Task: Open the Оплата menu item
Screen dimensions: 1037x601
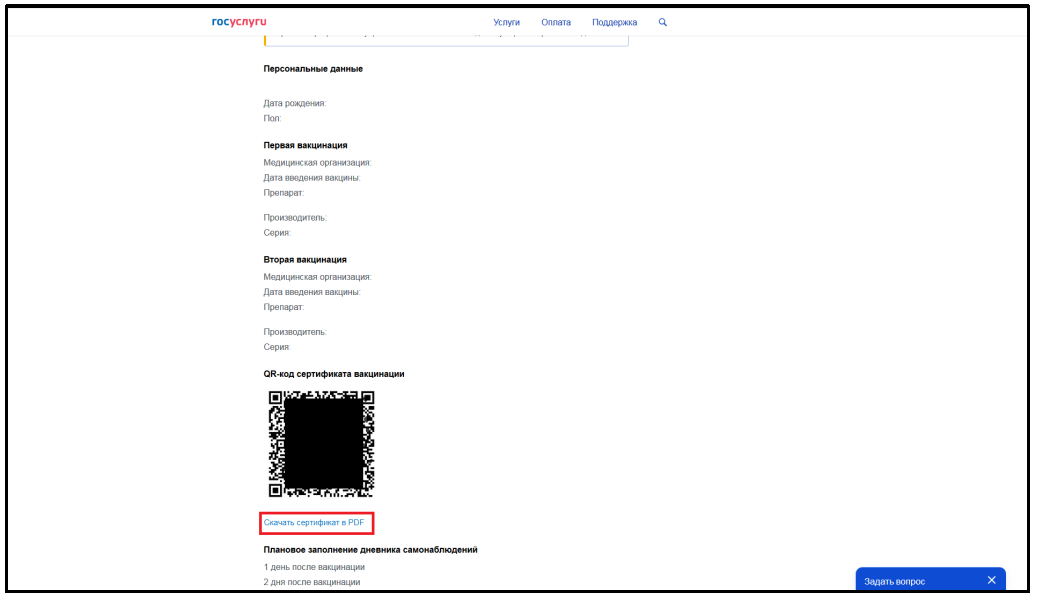Action: [556, 22]
